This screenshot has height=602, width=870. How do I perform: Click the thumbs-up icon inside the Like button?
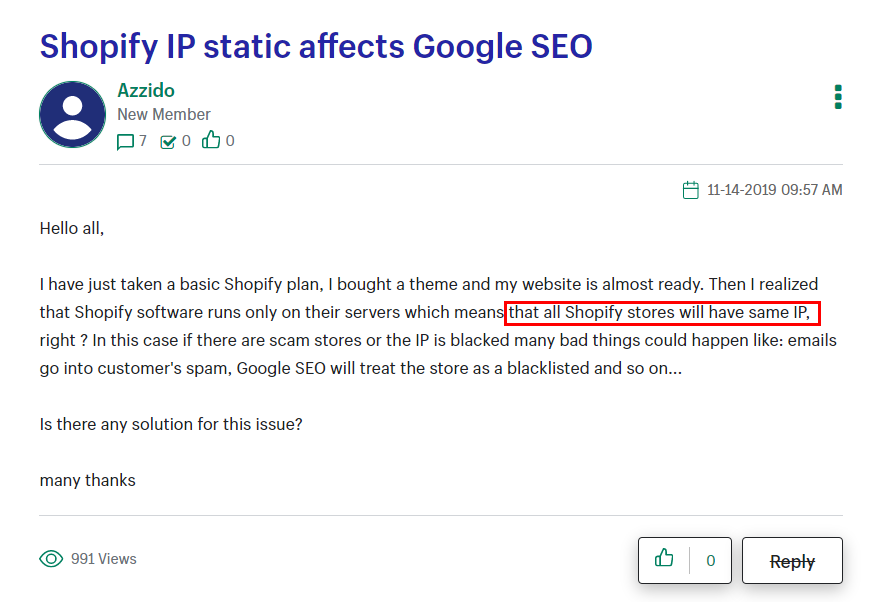pos(663,560)
